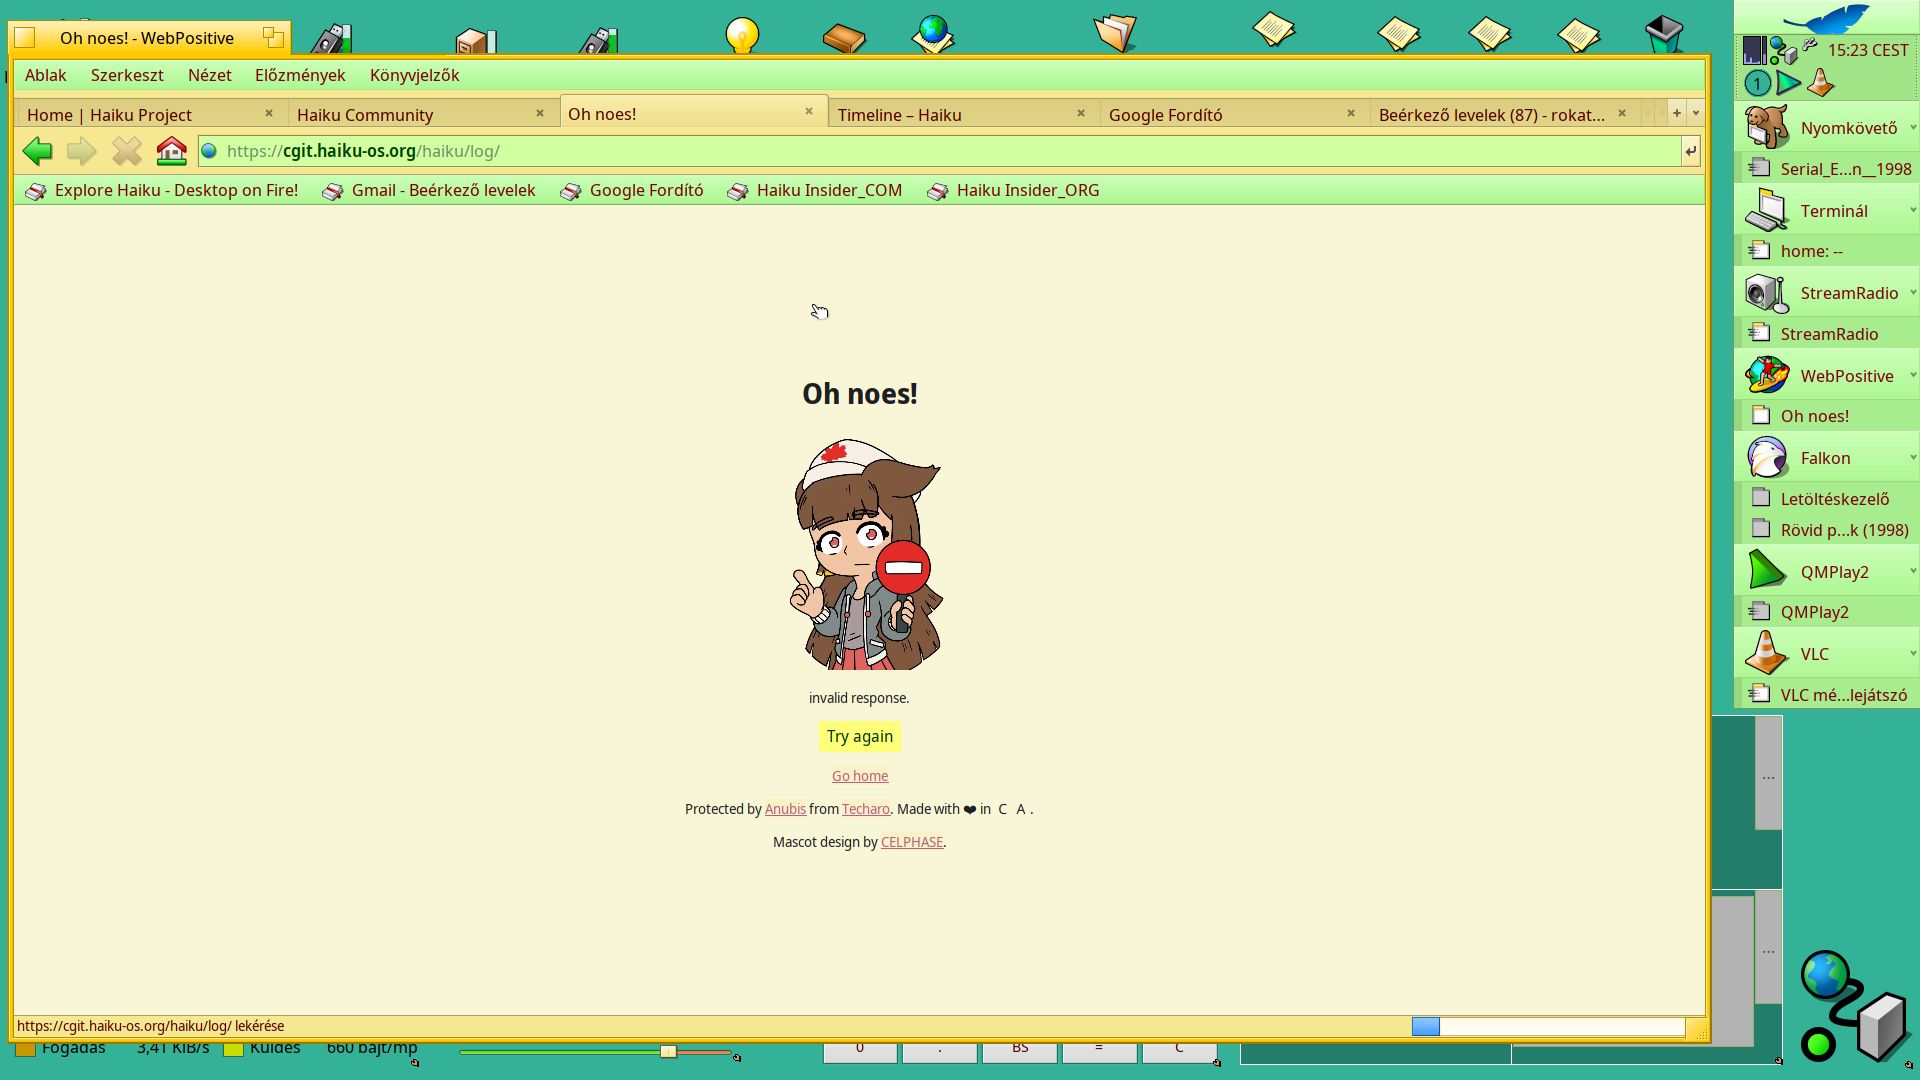This screenshot has height=1080, width=1920.
Task: Open the Anubis link
Action: point(785,809)
